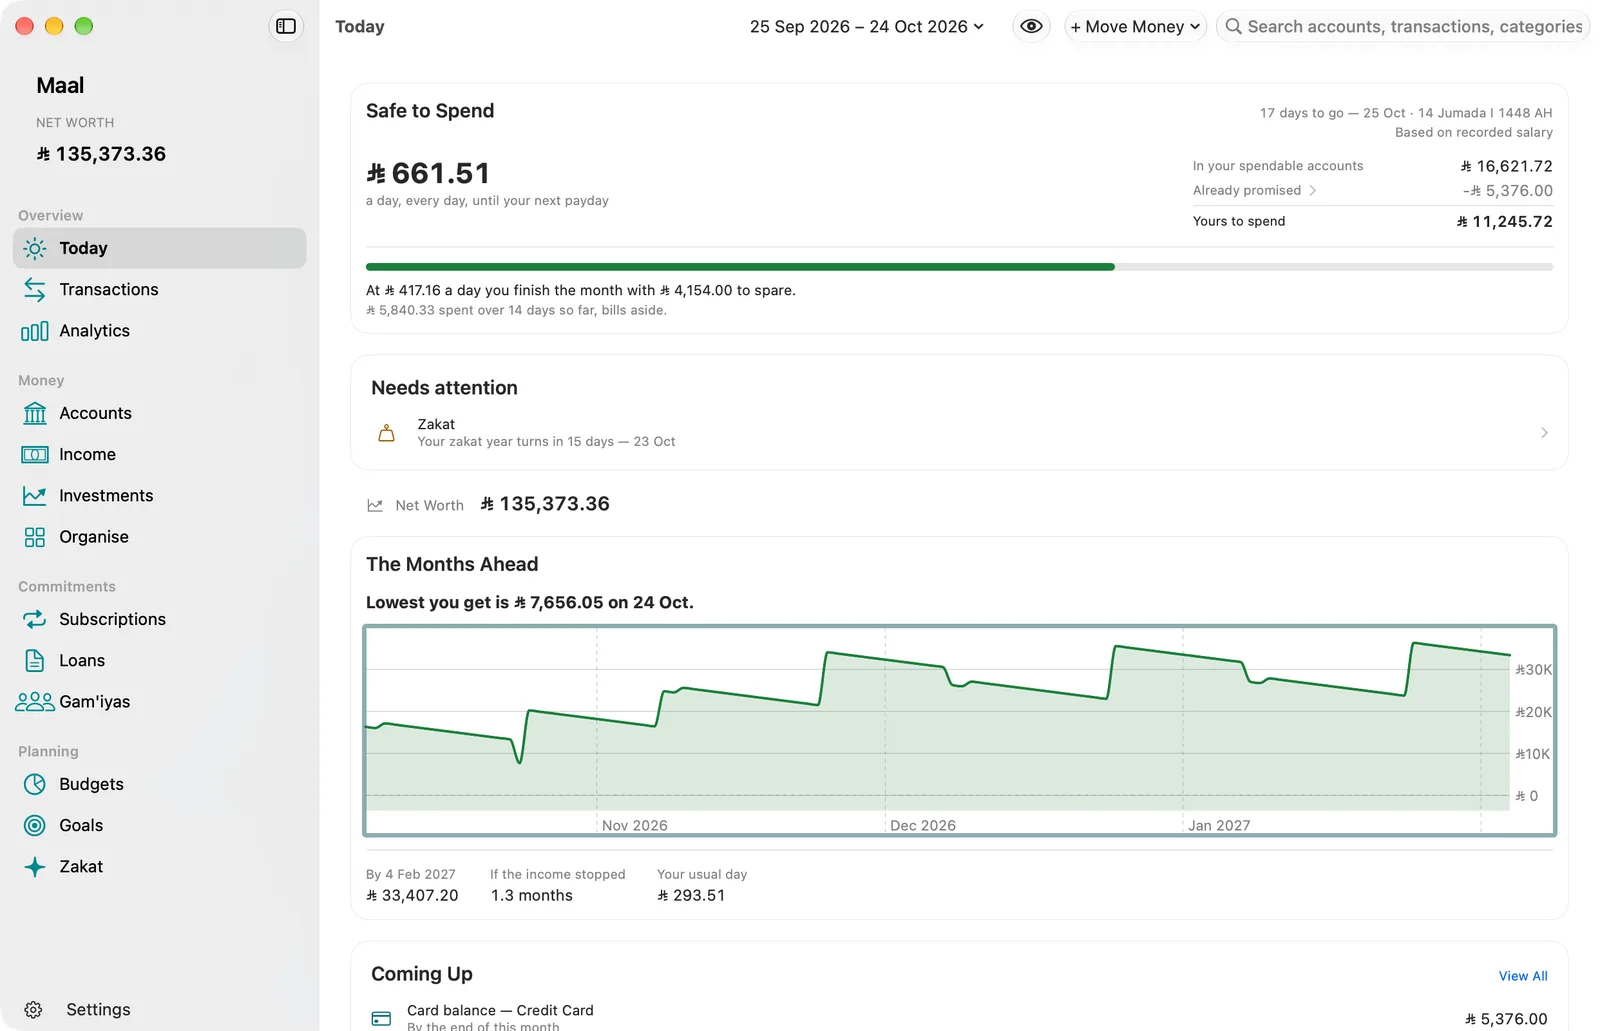
Task: Expand the Already promised breakdown chevron
Action: point(1312,190)
